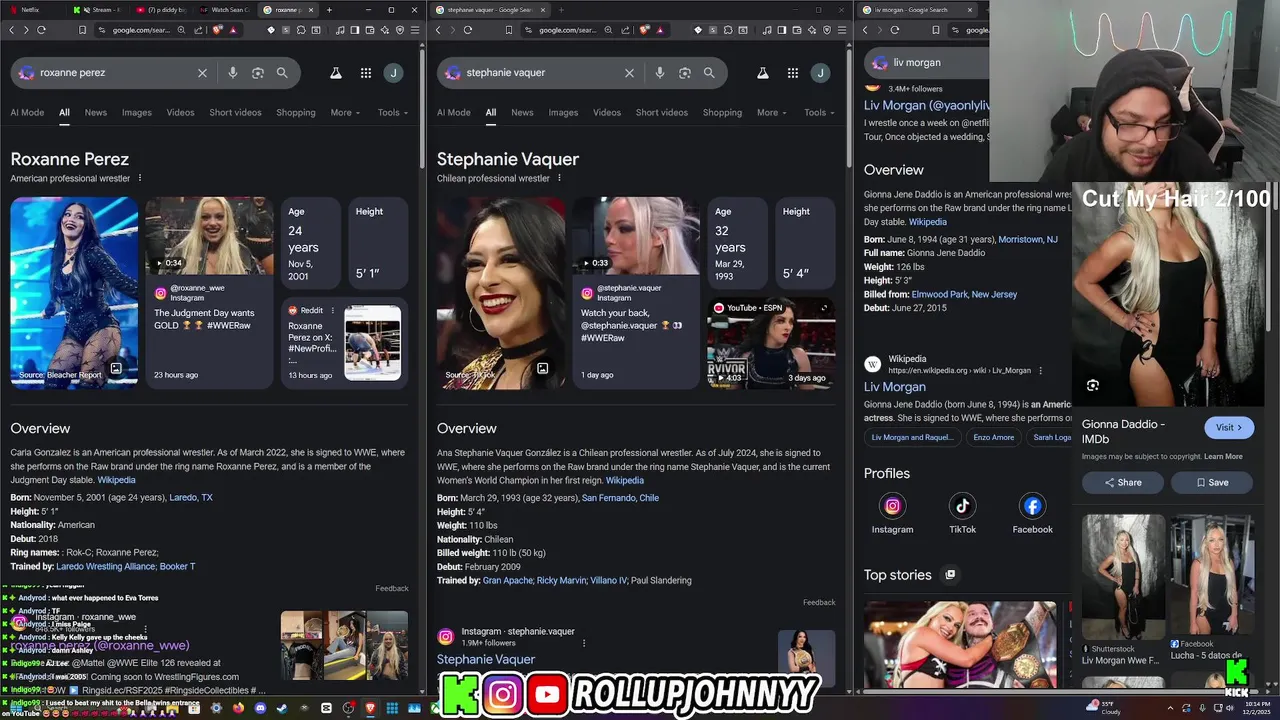Select News tab in stephanie vaquer window
This screenshot has width=1280, height=720.
point(522,113)
